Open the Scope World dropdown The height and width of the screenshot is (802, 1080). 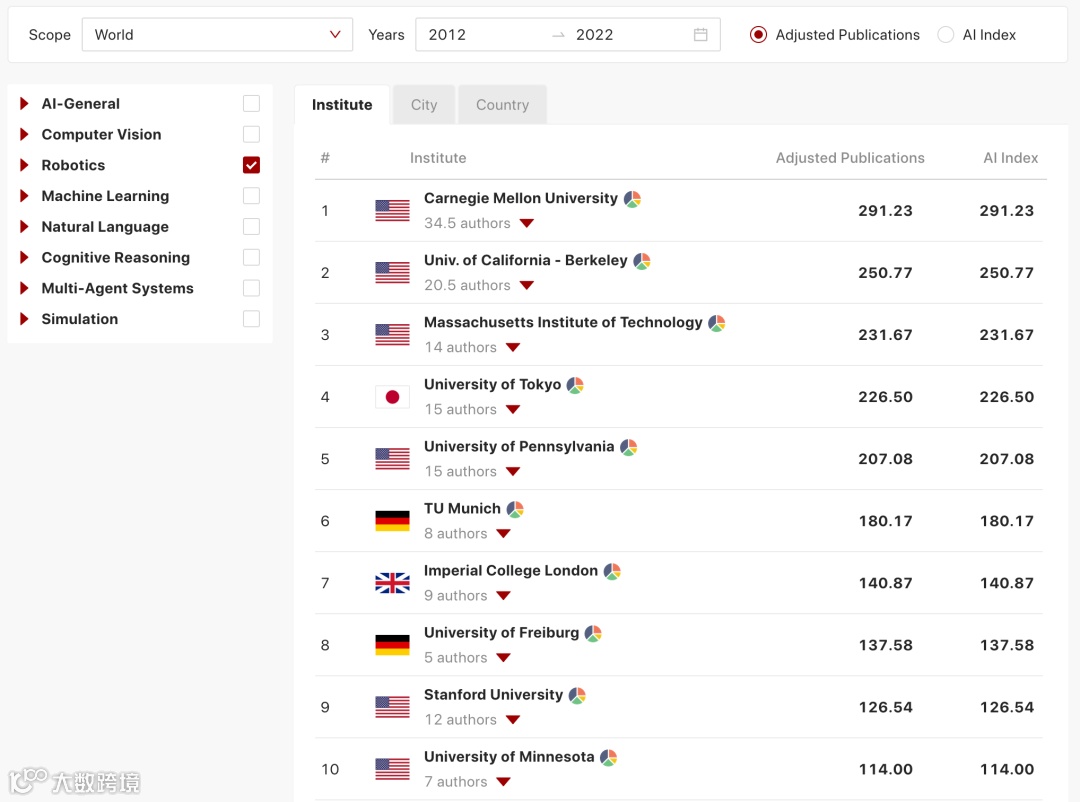point(217,34)
